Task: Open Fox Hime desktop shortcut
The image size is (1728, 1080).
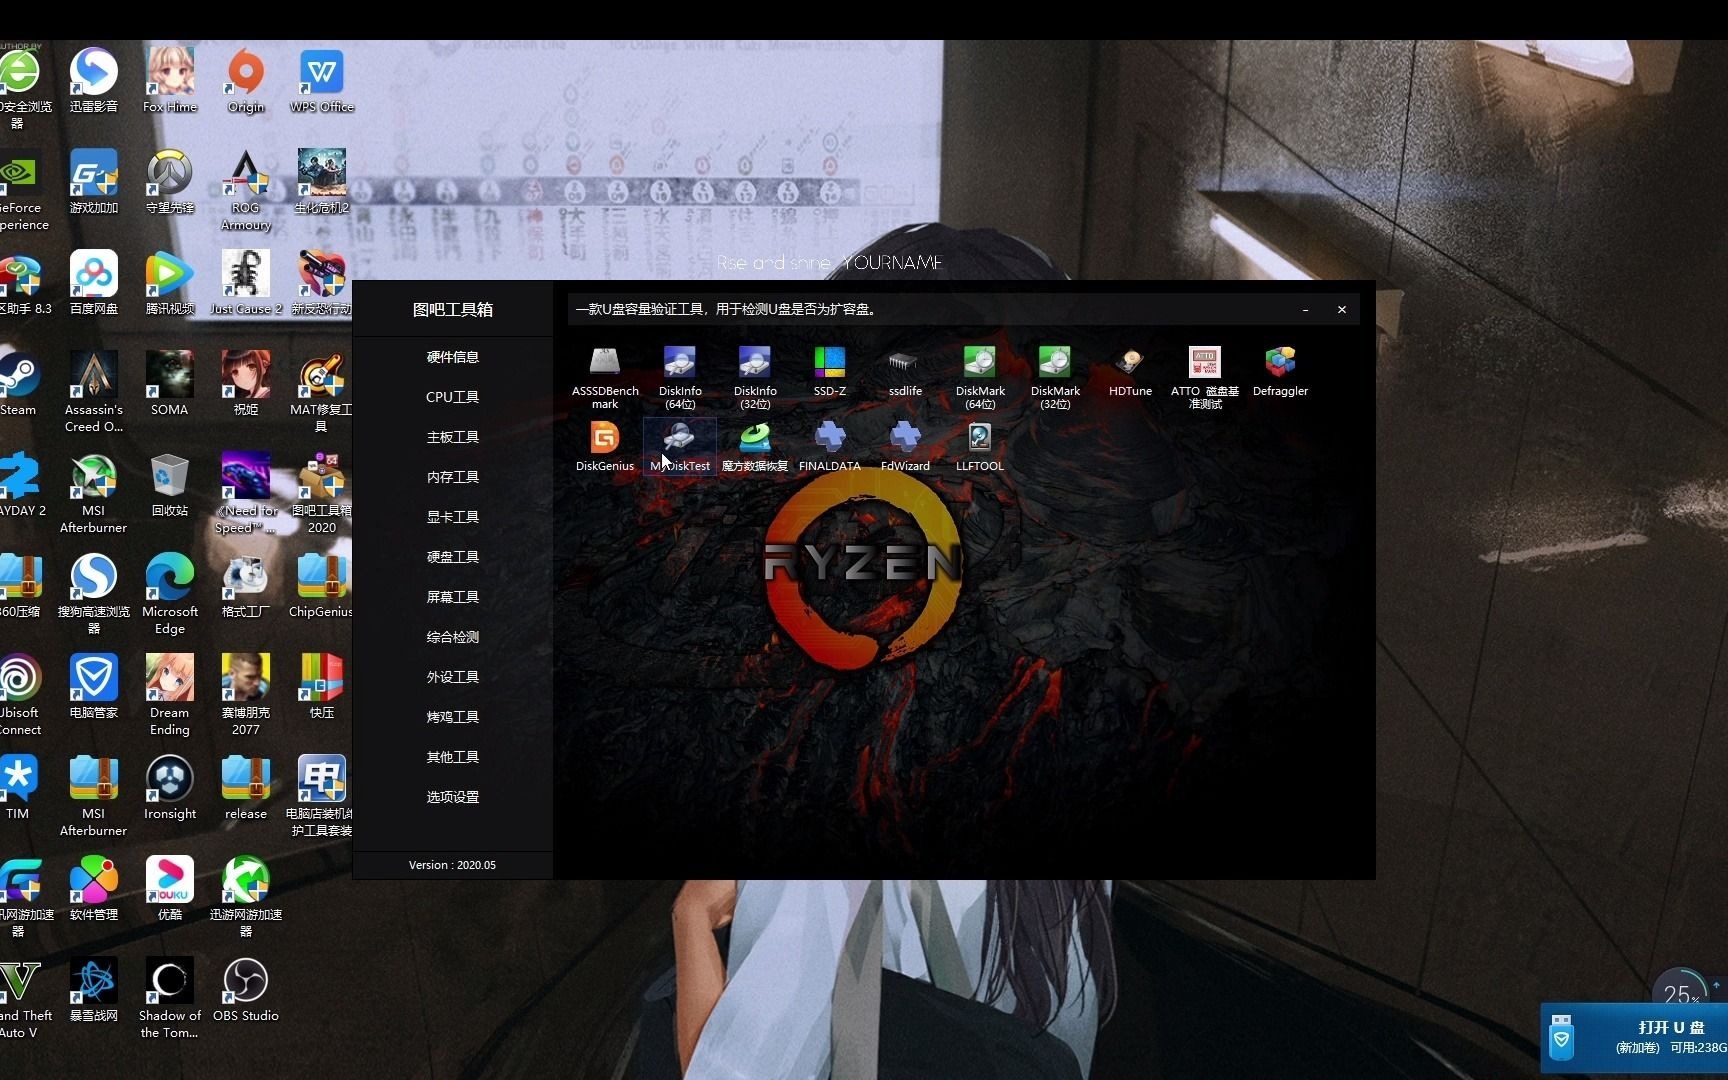Action: click(170, 82)
